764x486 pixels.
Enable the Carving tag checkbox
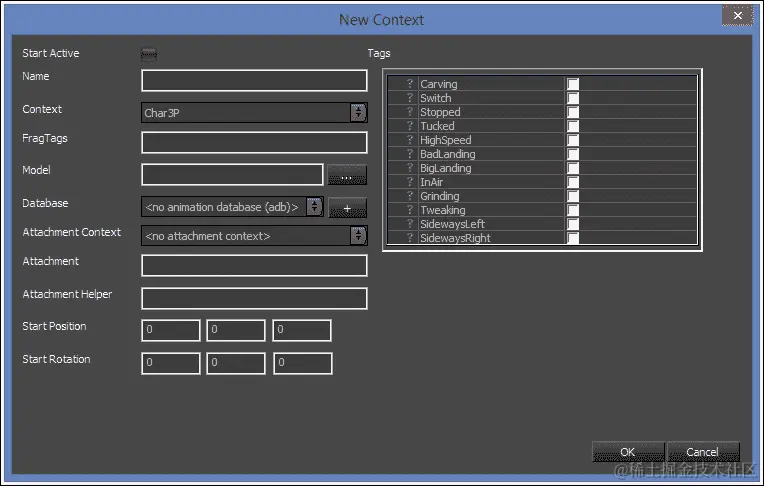click(573, 84)
